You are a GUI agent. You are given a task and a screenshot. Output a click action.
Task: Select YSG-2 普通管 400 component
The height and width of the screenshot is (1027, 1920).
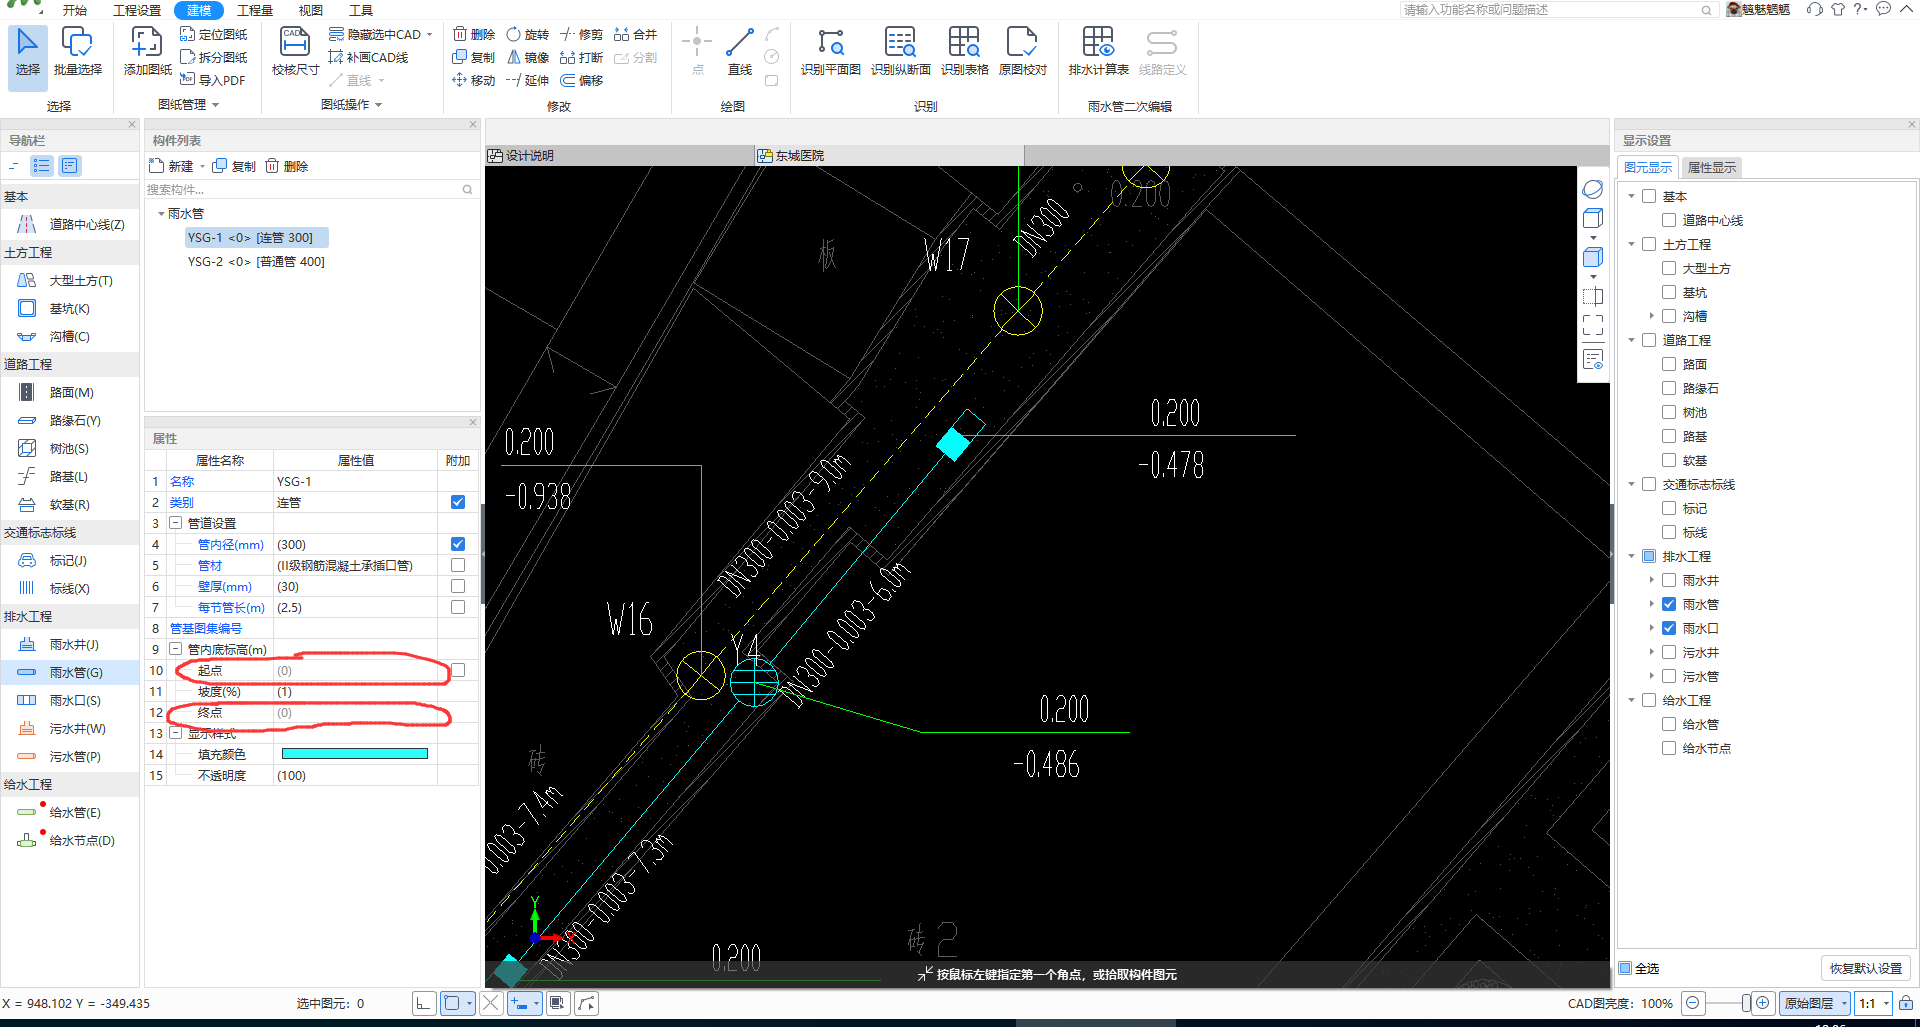[x=256, y=262]
